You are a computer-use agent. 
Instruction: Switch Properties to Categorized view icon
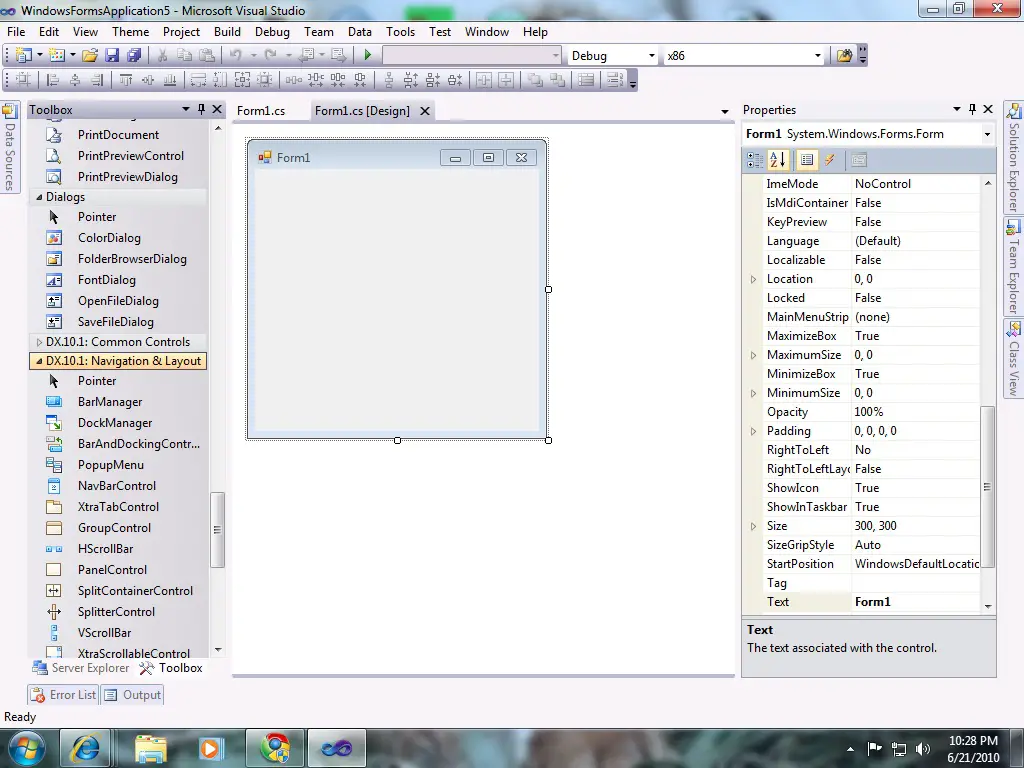(x=755, y=160)
